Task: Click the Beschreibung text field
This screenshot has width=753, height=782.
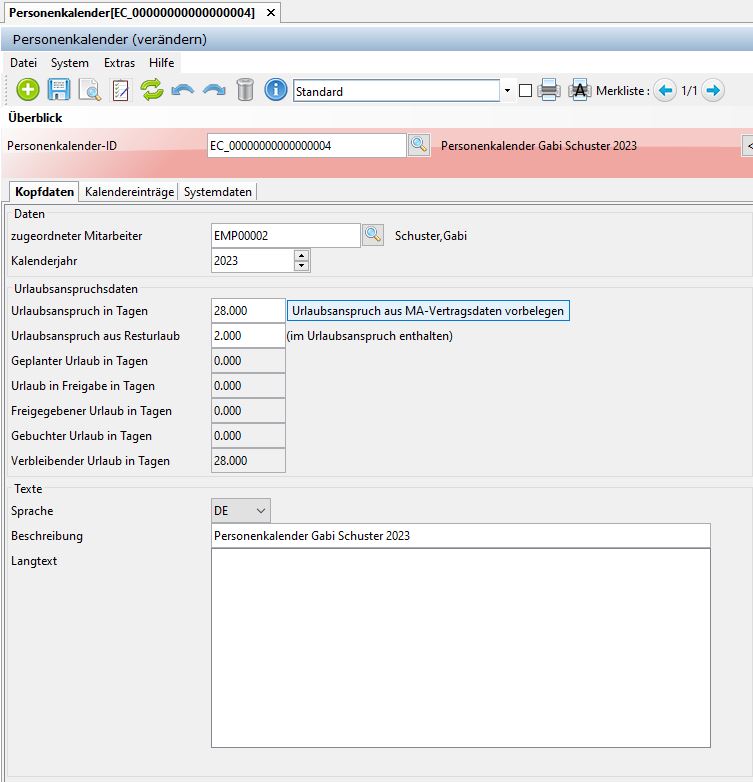Action: click(460, 536)
